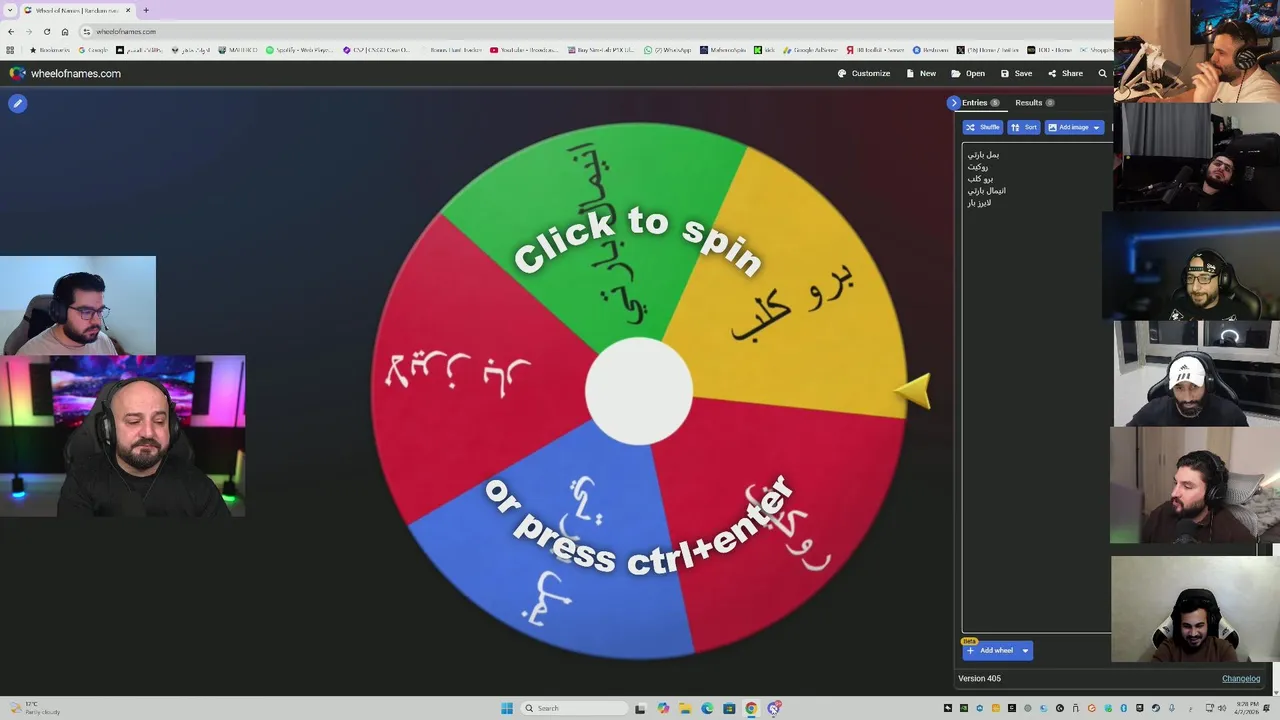Viewport: 1280px width, 720px height.
Task: Share the wheel with Share button
Action: pyautogui.click(x=1065, y=73)
